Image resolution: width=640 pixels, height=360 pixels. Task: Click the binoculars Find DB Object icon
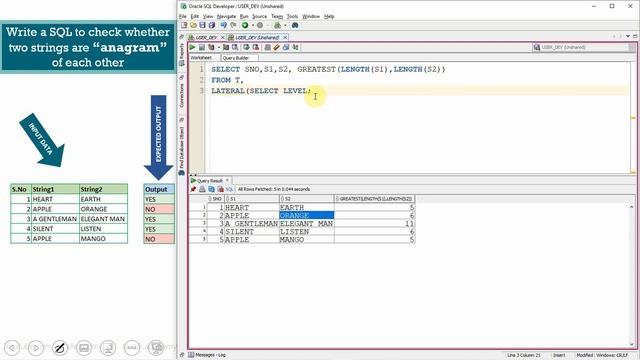coord(295,25)
